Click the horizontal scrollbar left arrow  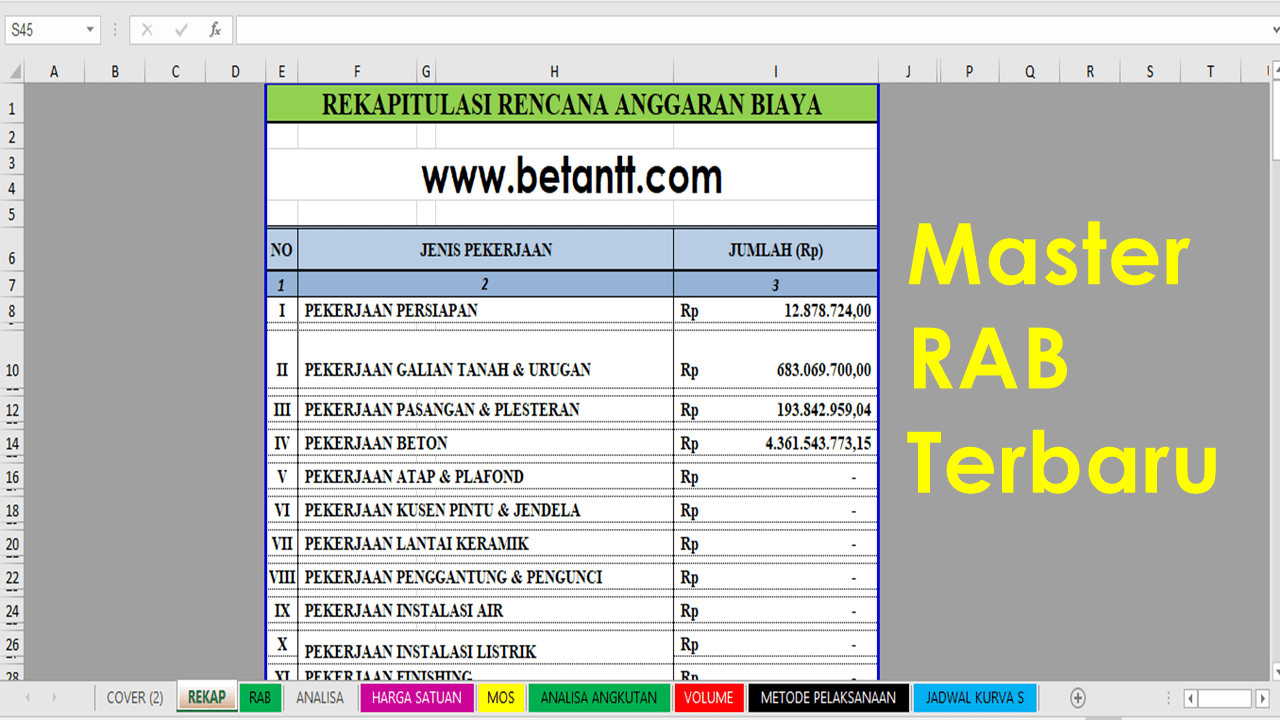tap(1190, 697)
